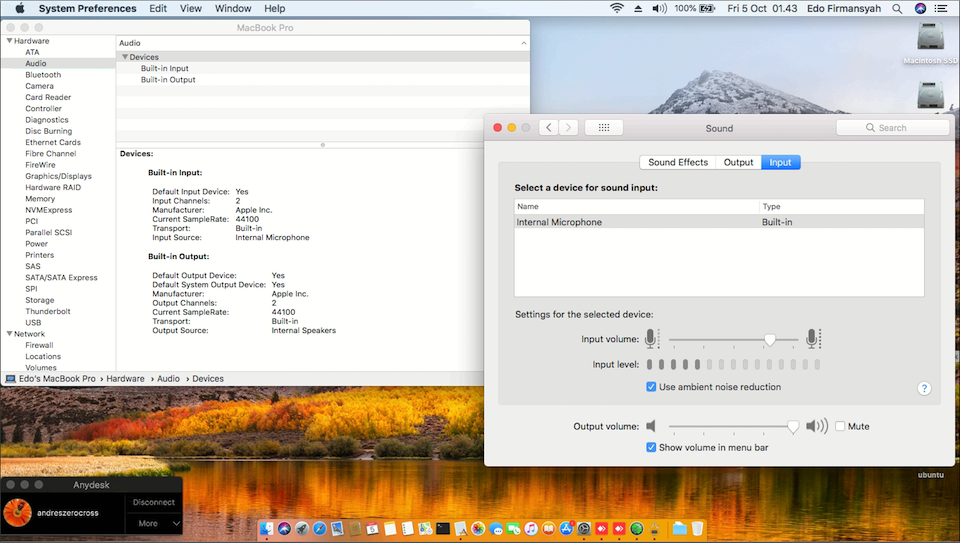This screenshot has height=543, width=960.
Task: Open Spotlight search magnifier
Action: [x=897, y=9]
